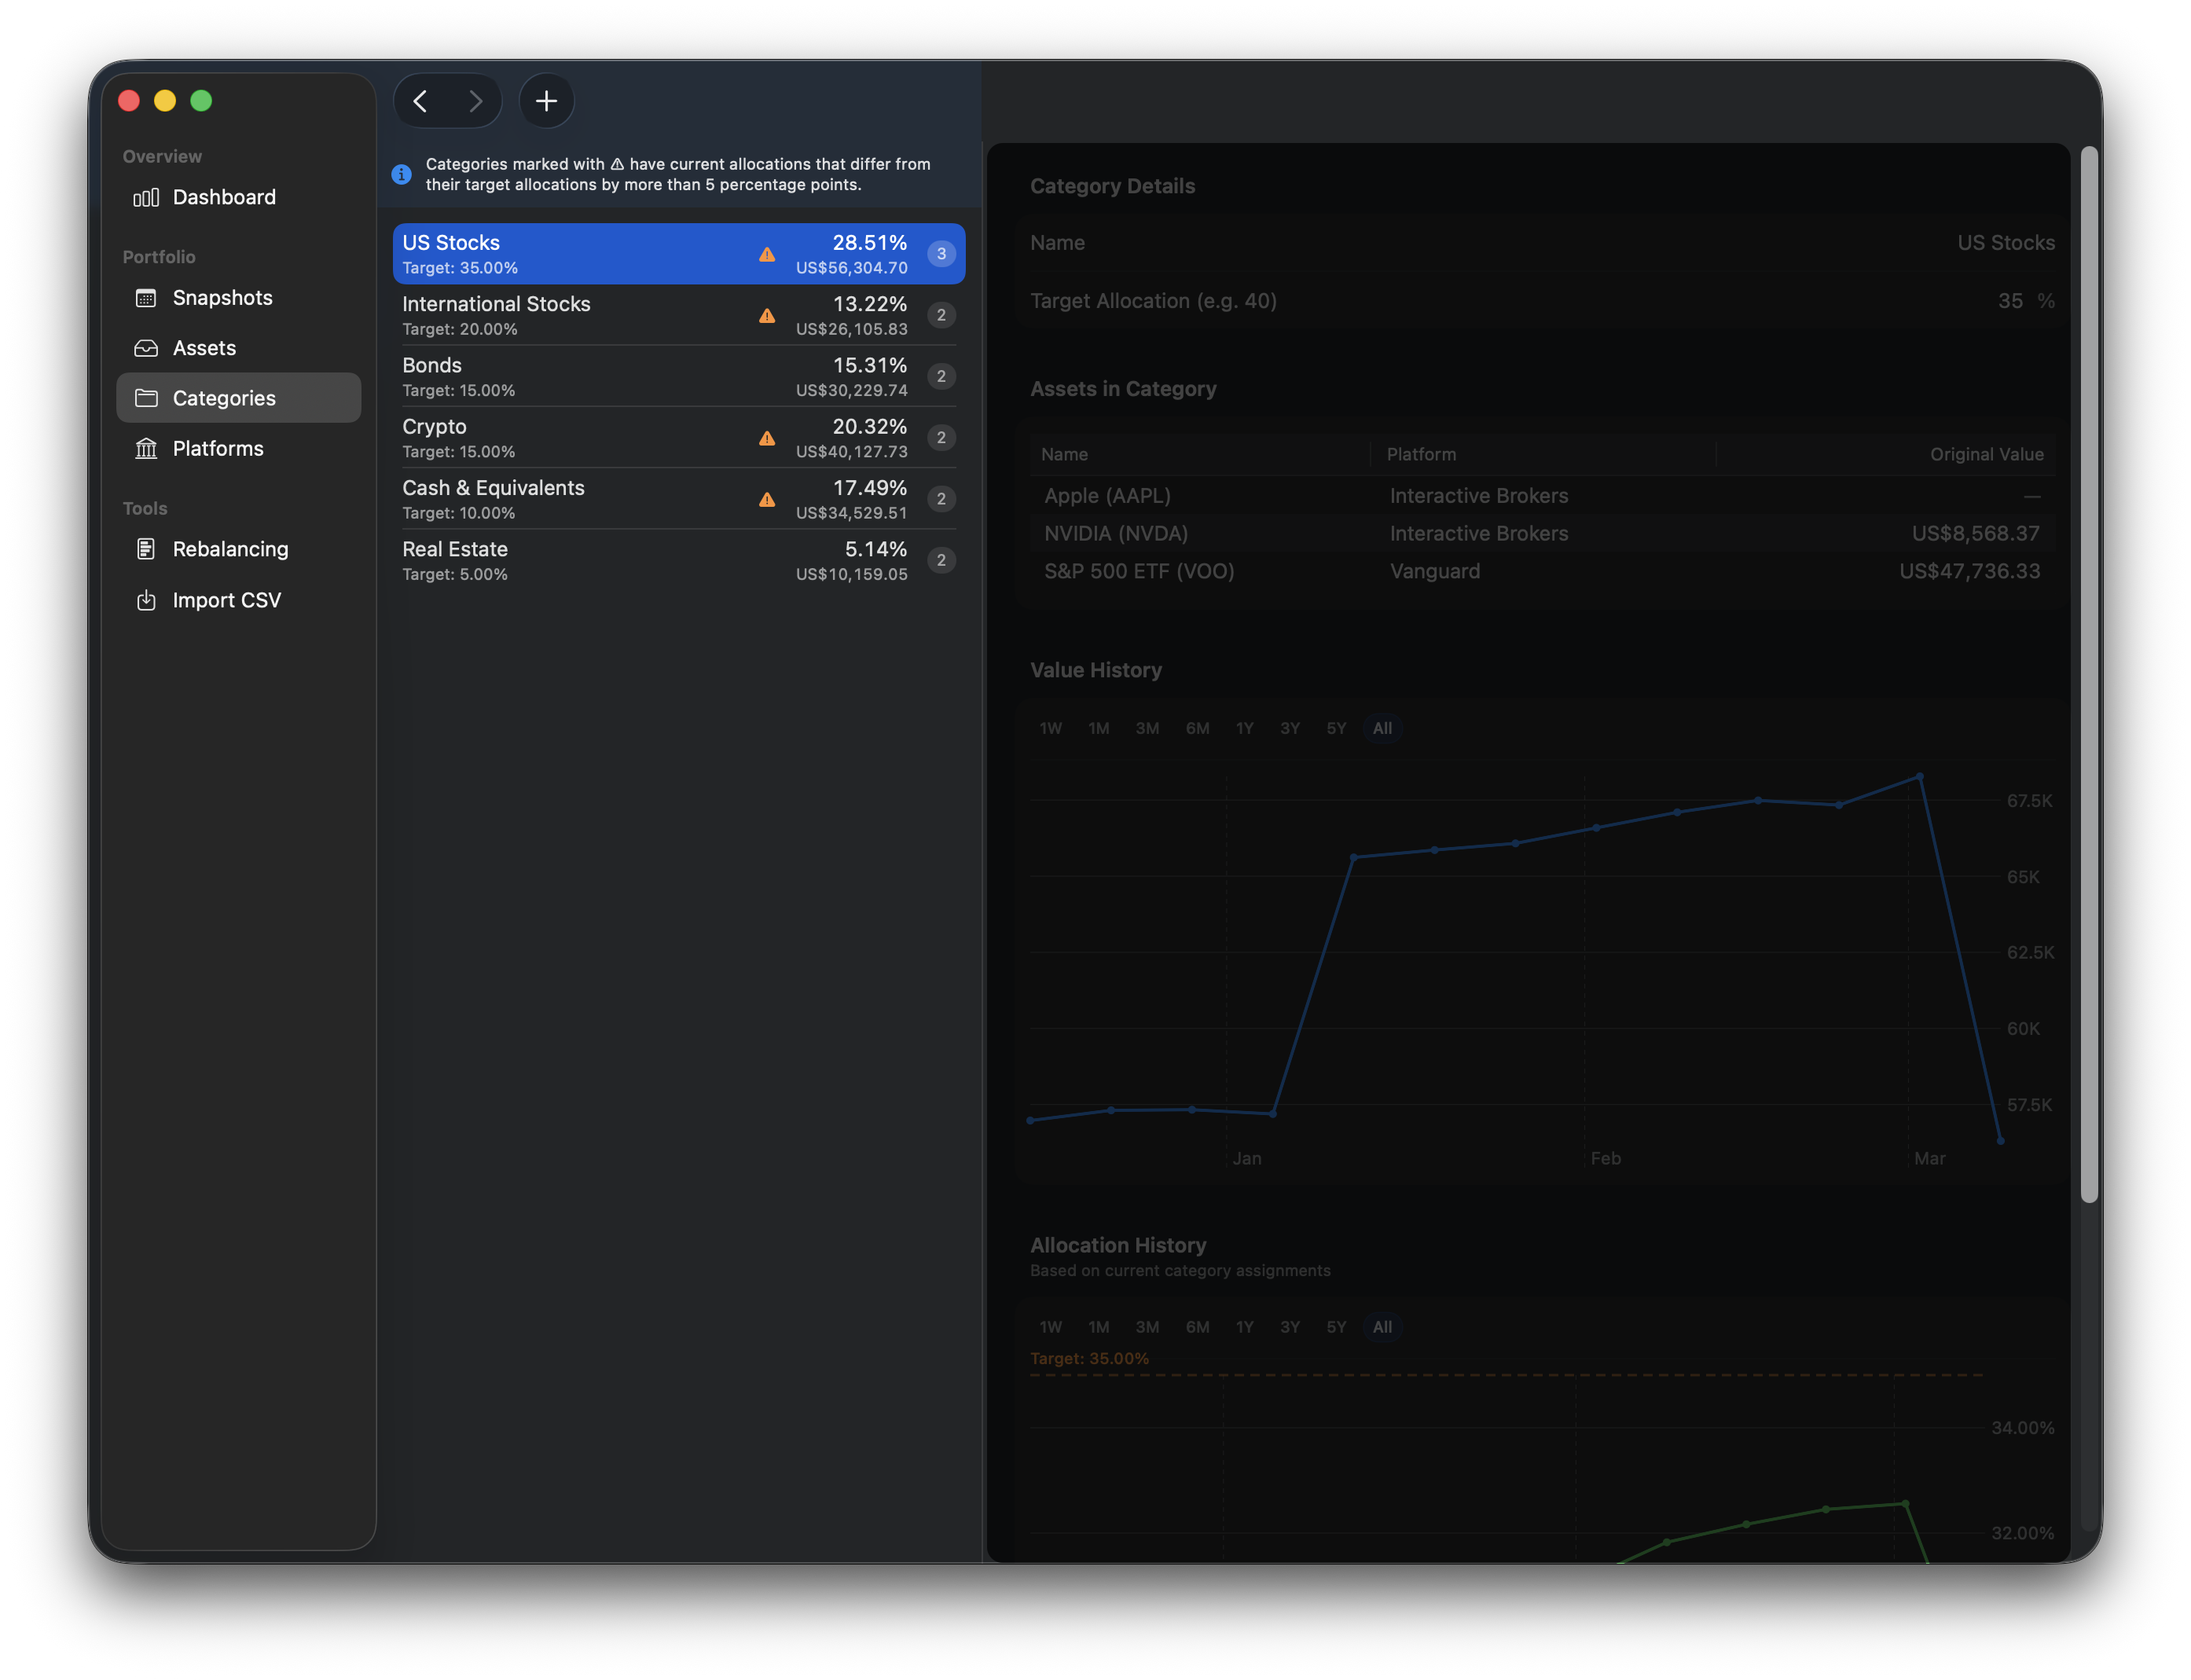The width and height of the screenshot is (2191, 1680).
Task: Open Platforms from its bank icon
Action: (146, 448)
